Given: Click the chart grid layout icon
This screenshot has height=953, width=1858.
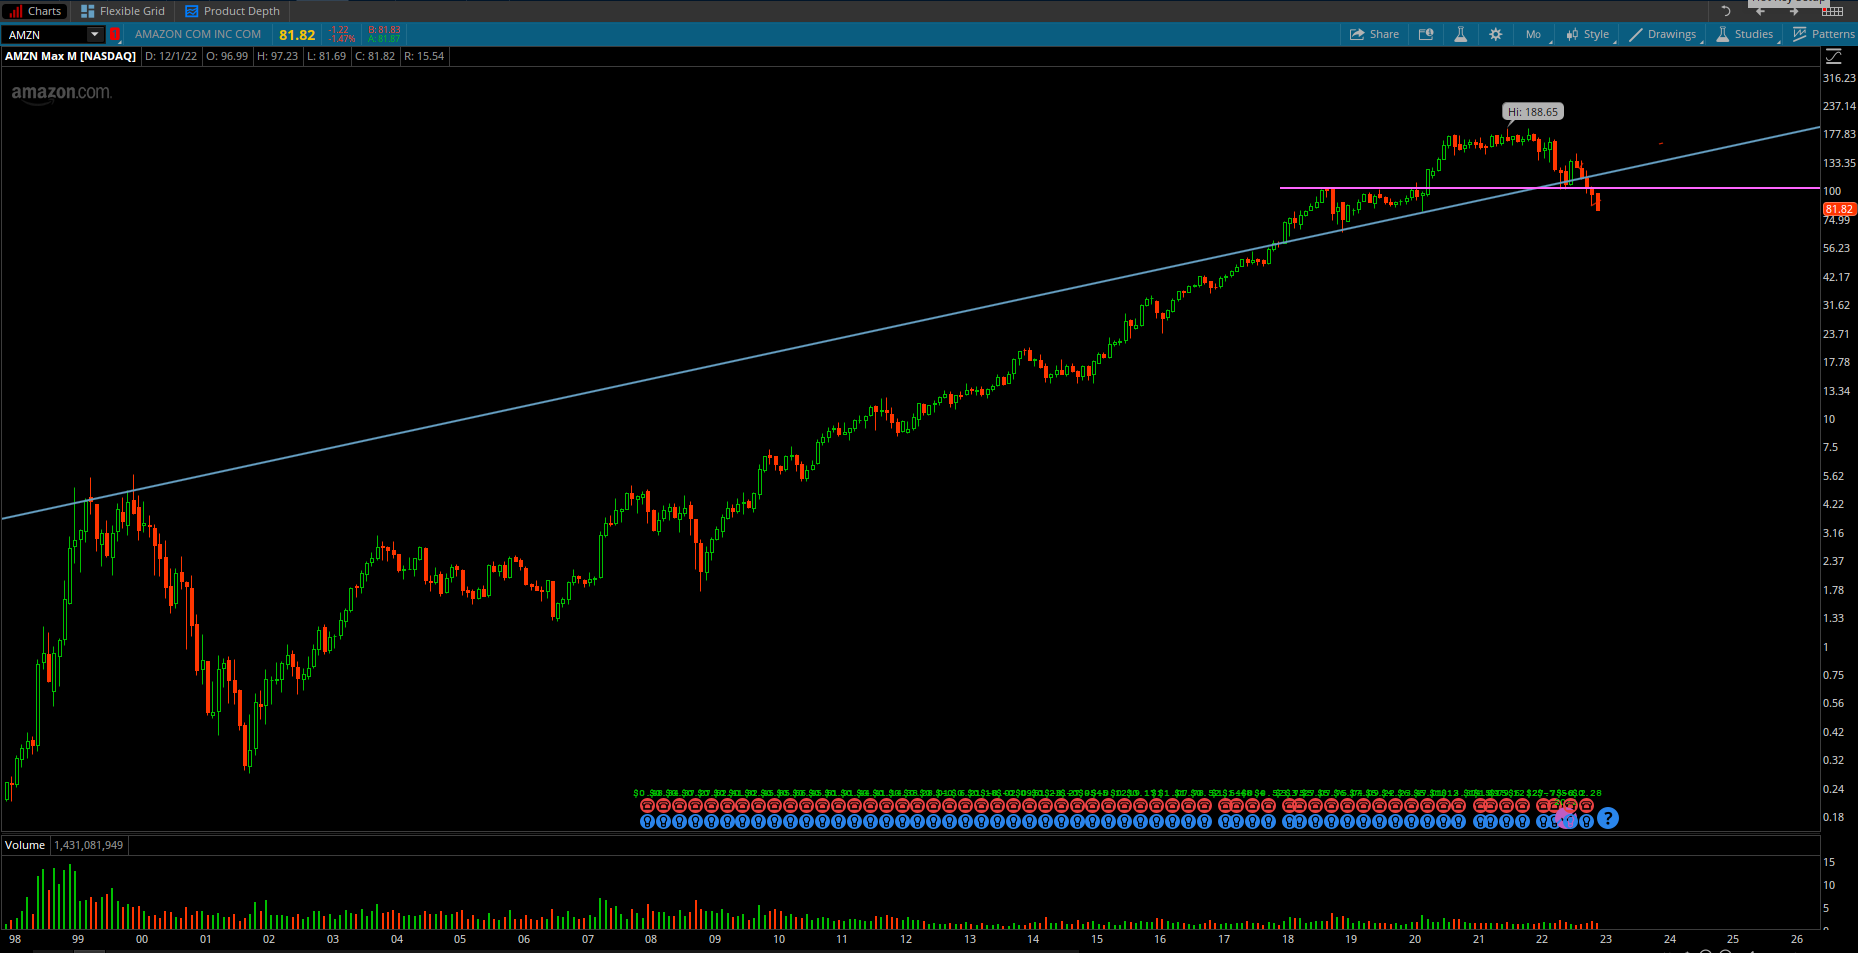Looking at the screenshot, I should click(x=1832, y=11).
